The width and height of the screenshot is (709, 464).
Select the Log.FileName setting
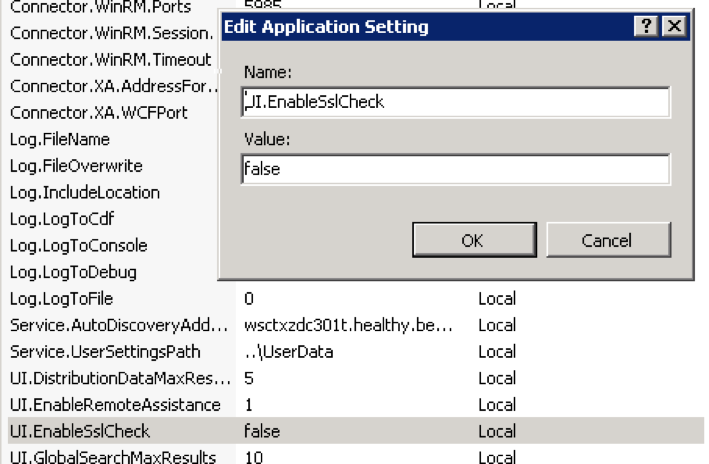pyautogui.click(x=59, y=139)
